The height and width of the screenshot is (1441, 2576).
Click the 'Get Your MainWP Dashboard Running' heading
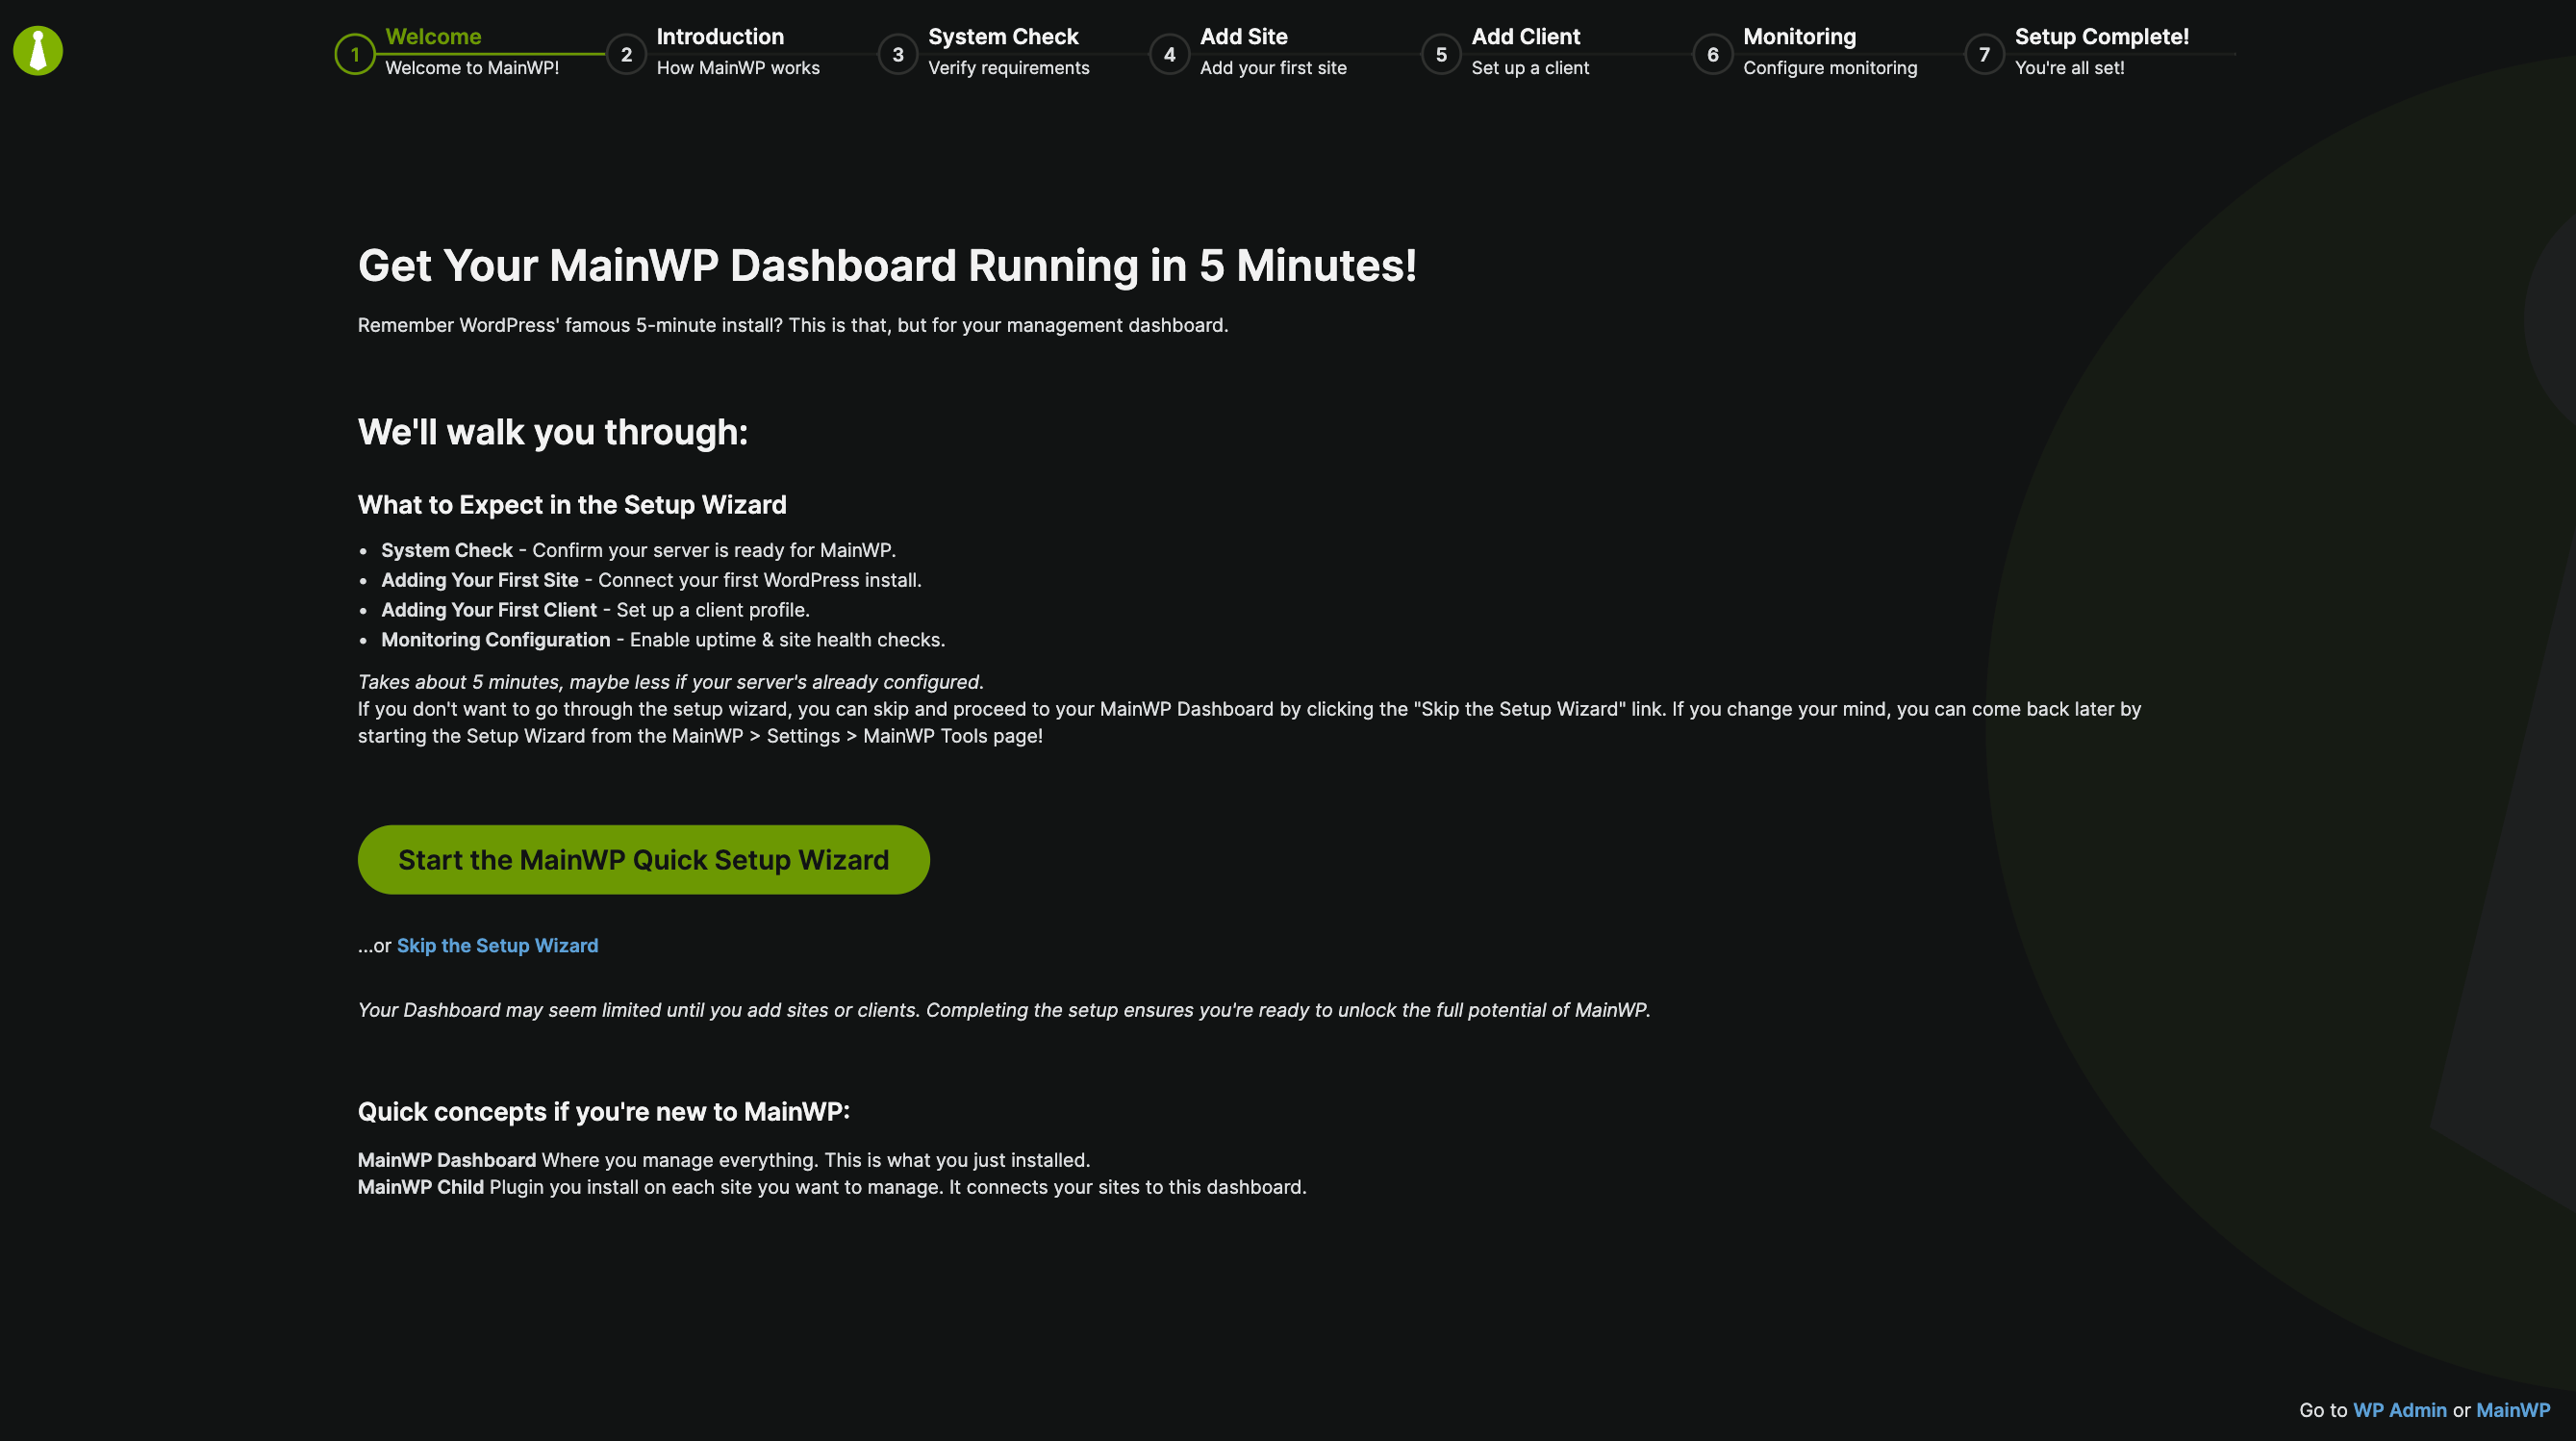click(887, 266)
